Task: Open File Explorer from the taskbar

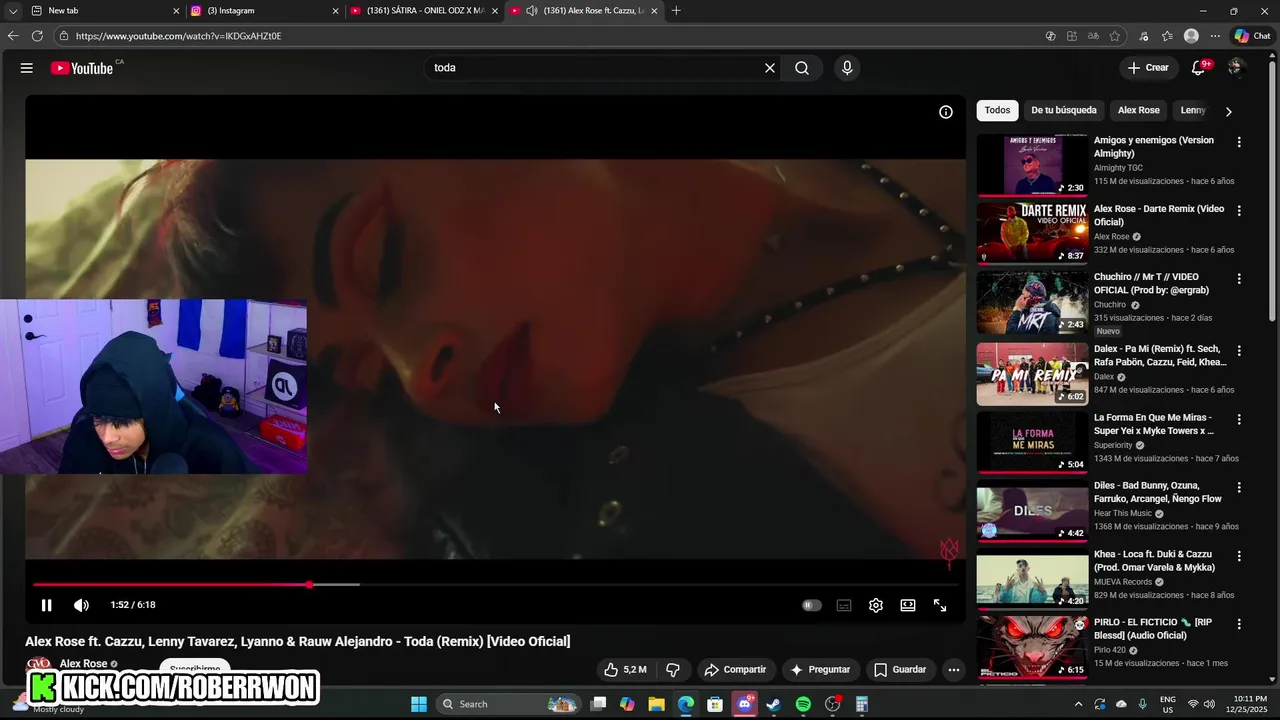Action: point(657,704)
